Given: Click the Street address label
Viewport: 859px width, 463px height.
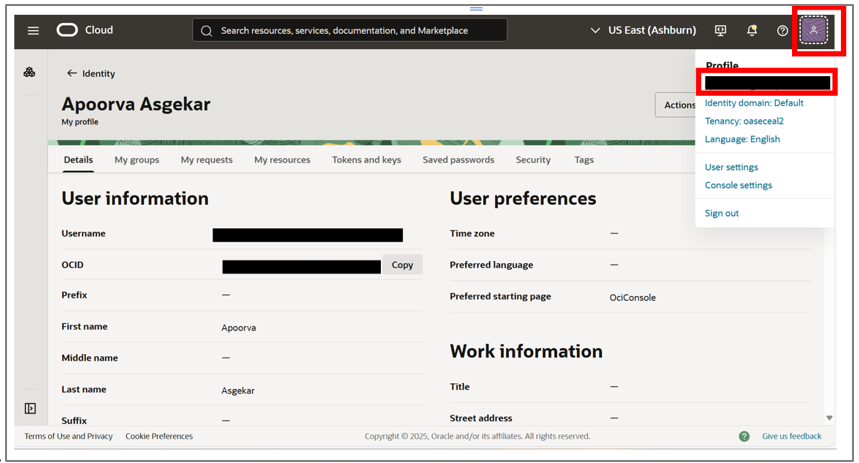Looking at the screenshot, I should pyautogui.click(x=481, y=418).
